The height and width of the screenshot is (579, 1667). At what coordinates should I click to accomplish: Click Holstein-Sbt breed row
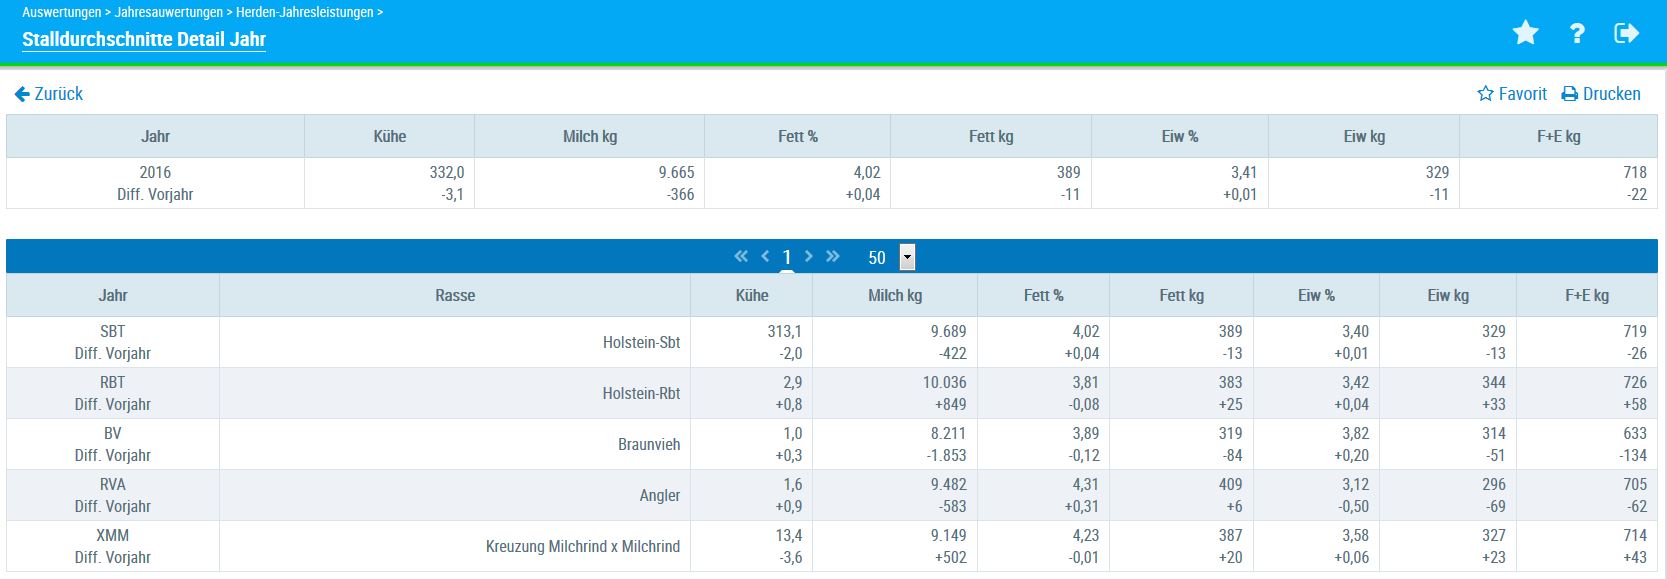(x=641, y=342)
